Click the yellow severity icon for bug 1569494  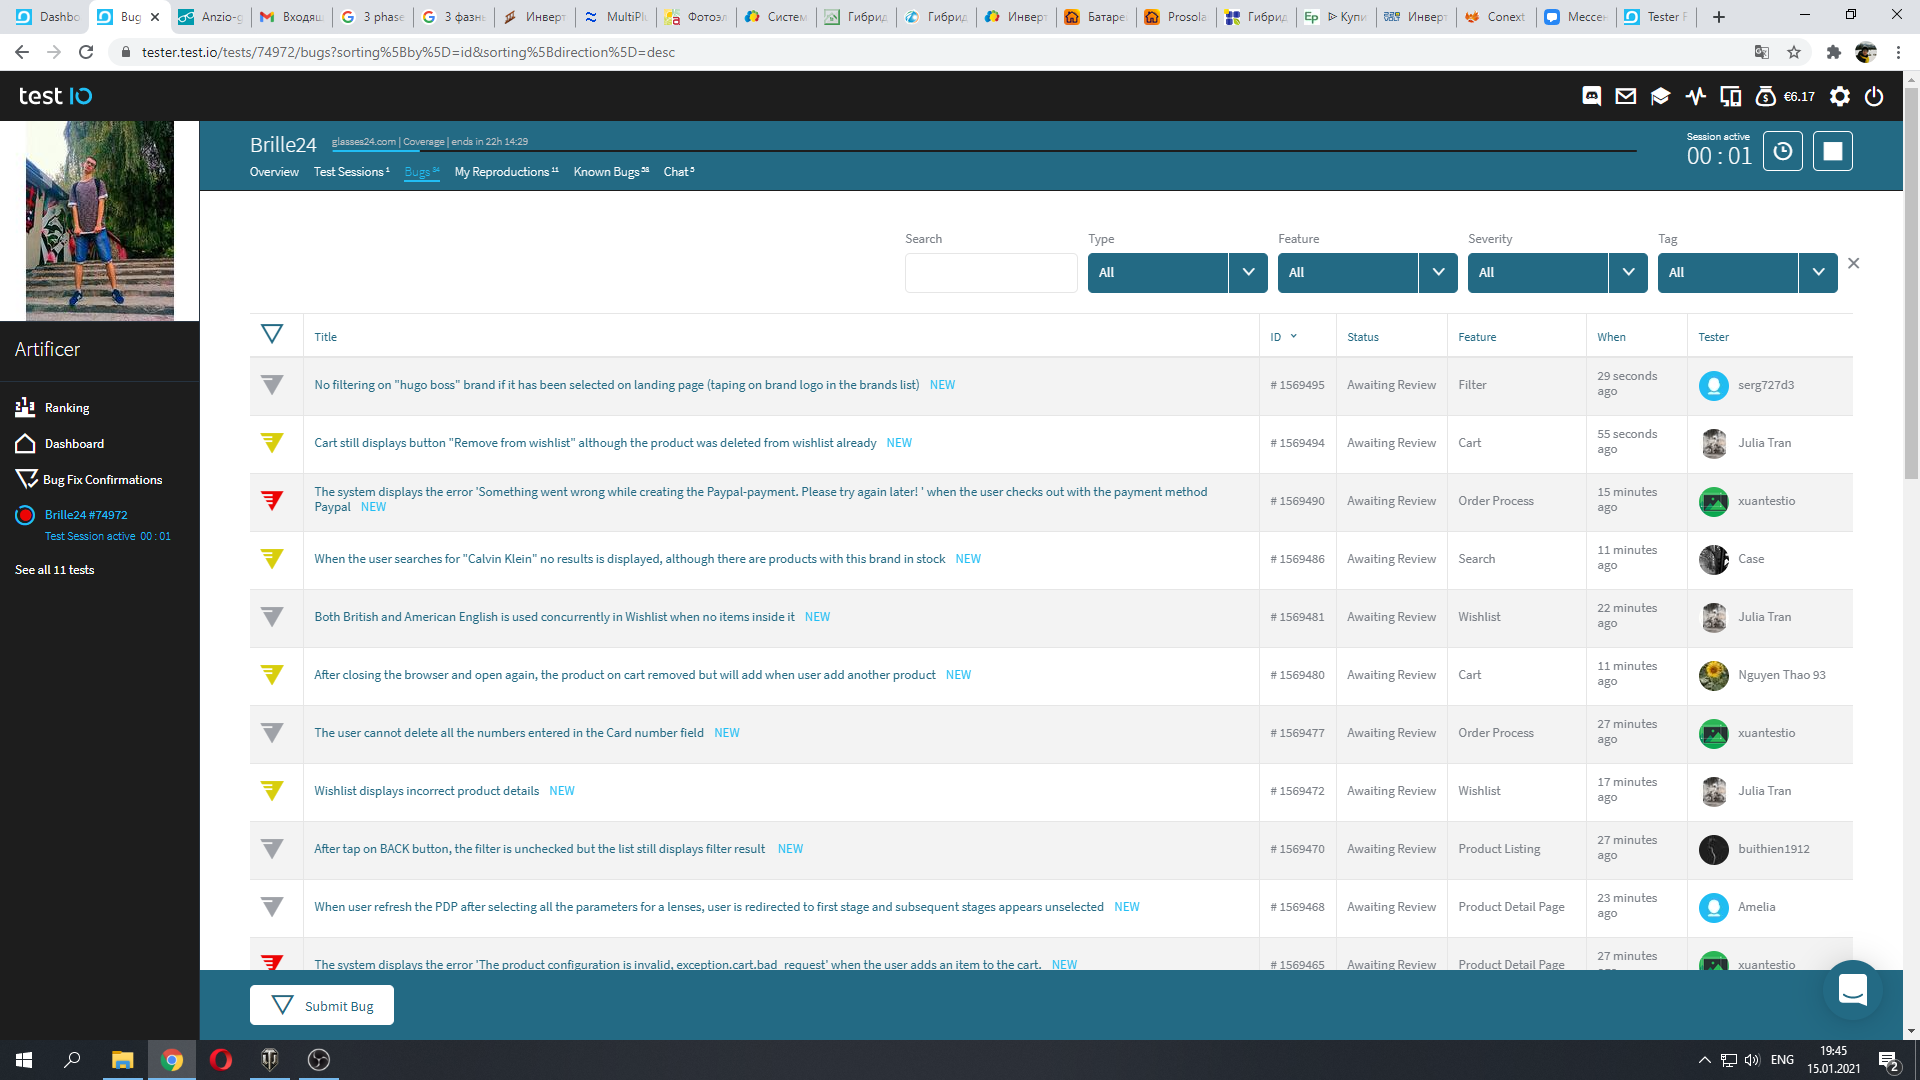click(272, 443)
